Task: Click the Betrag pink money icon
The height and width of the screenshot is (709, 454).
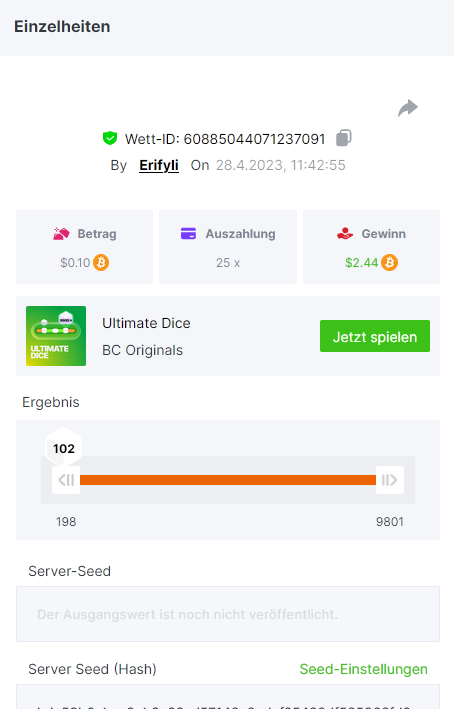Action: [x=61, y=234]
